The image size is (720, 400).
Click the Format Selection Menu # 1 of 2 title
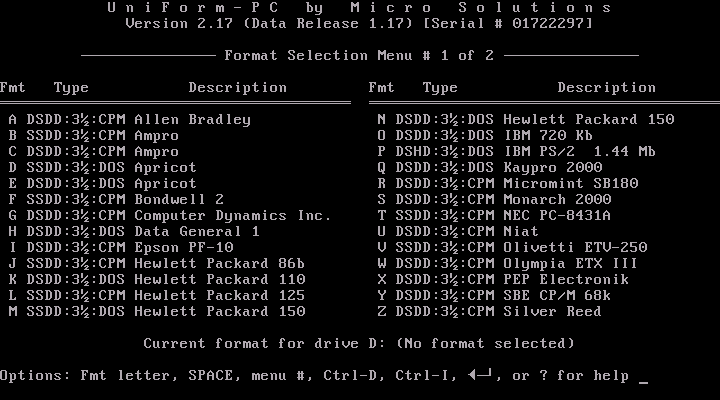[x=359, y=56]
